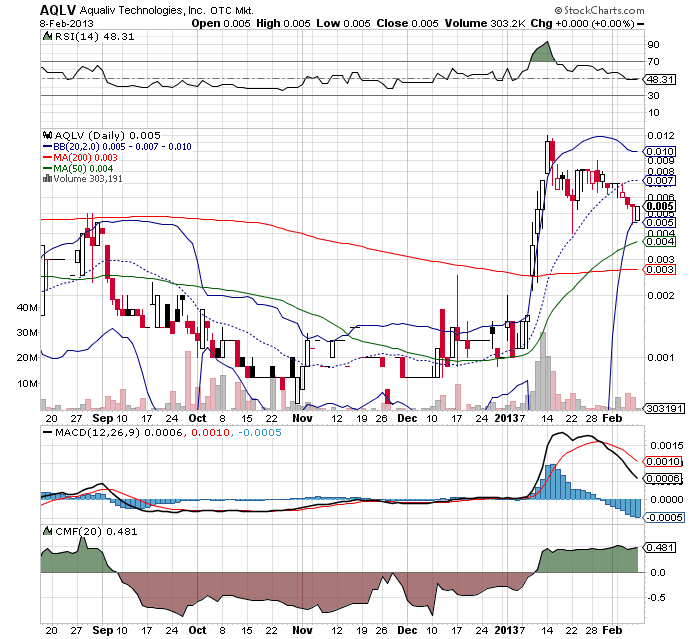The image size is (700, 639).
Task: Click the 8-Feb-2013 date label
Action: pyautogui.click(x=67, y=23)
